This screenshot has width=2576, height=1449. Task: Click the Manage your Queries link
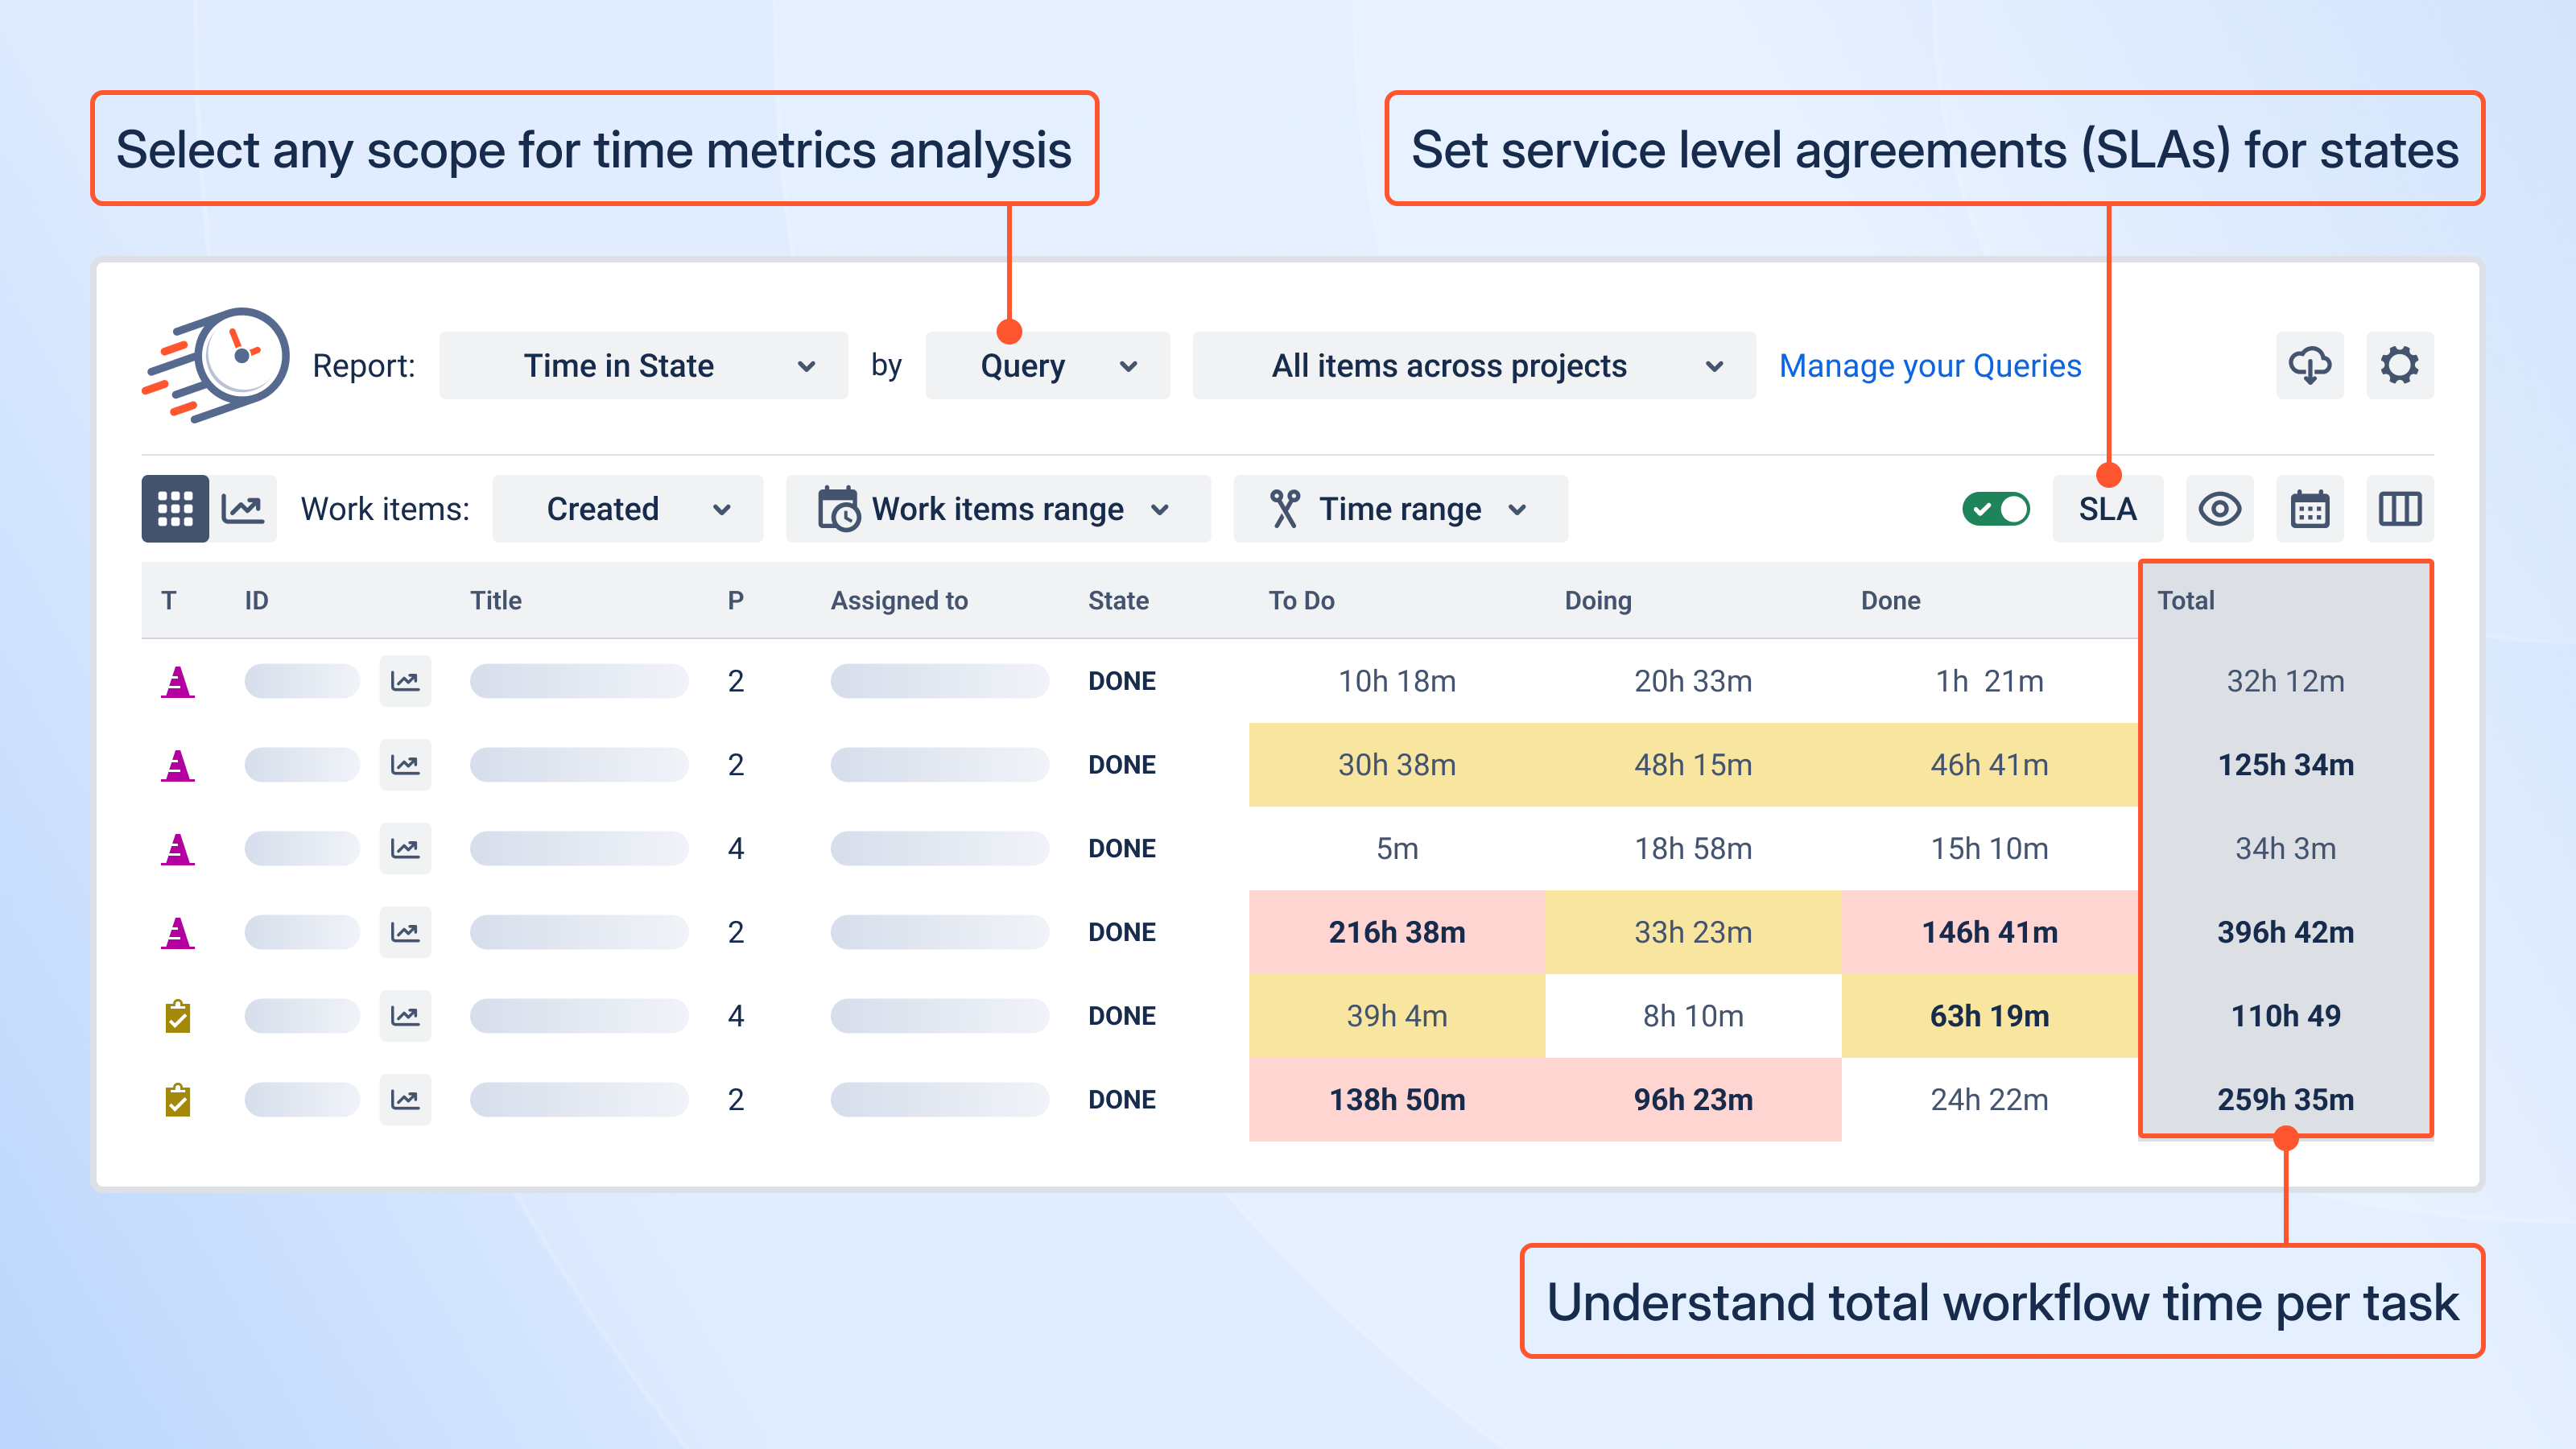point(1929,365)
